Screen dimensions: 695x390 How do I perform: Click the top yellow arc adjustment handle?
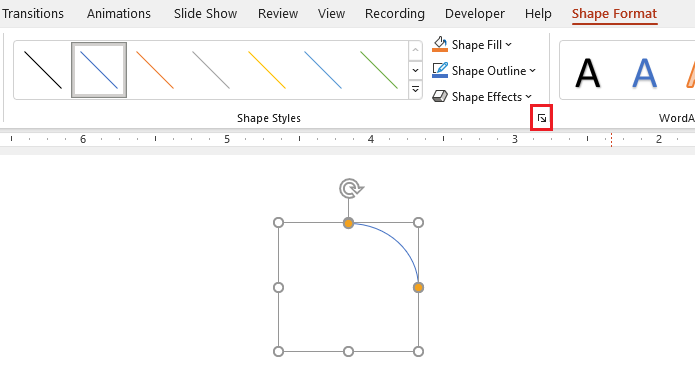[348, 223]
